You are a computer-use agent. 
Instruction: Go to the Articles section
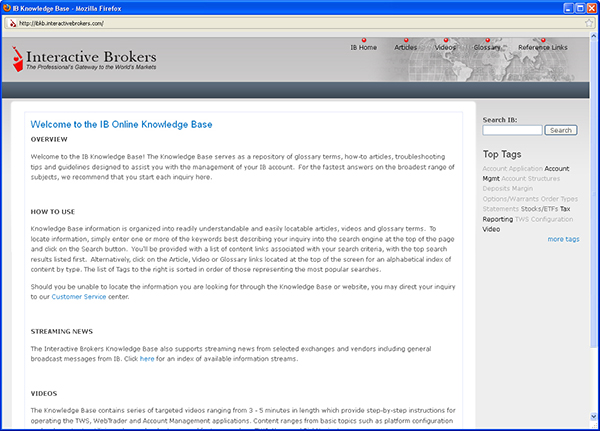406,47
